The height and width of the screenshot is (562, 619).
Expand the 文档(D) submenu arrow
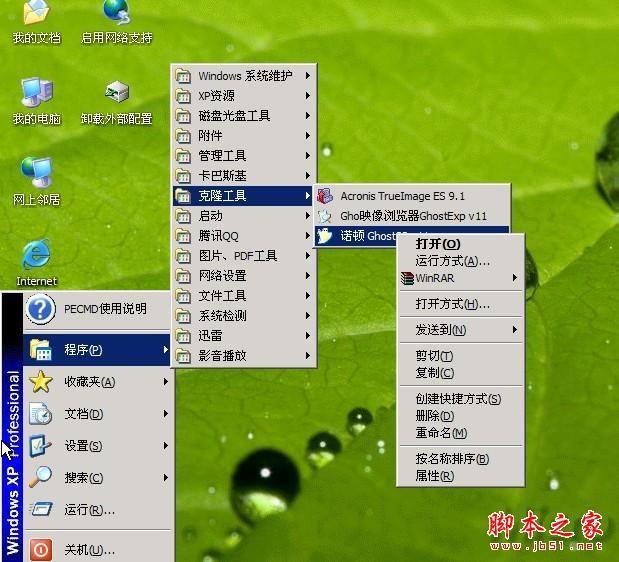click(x=166, y=414)
